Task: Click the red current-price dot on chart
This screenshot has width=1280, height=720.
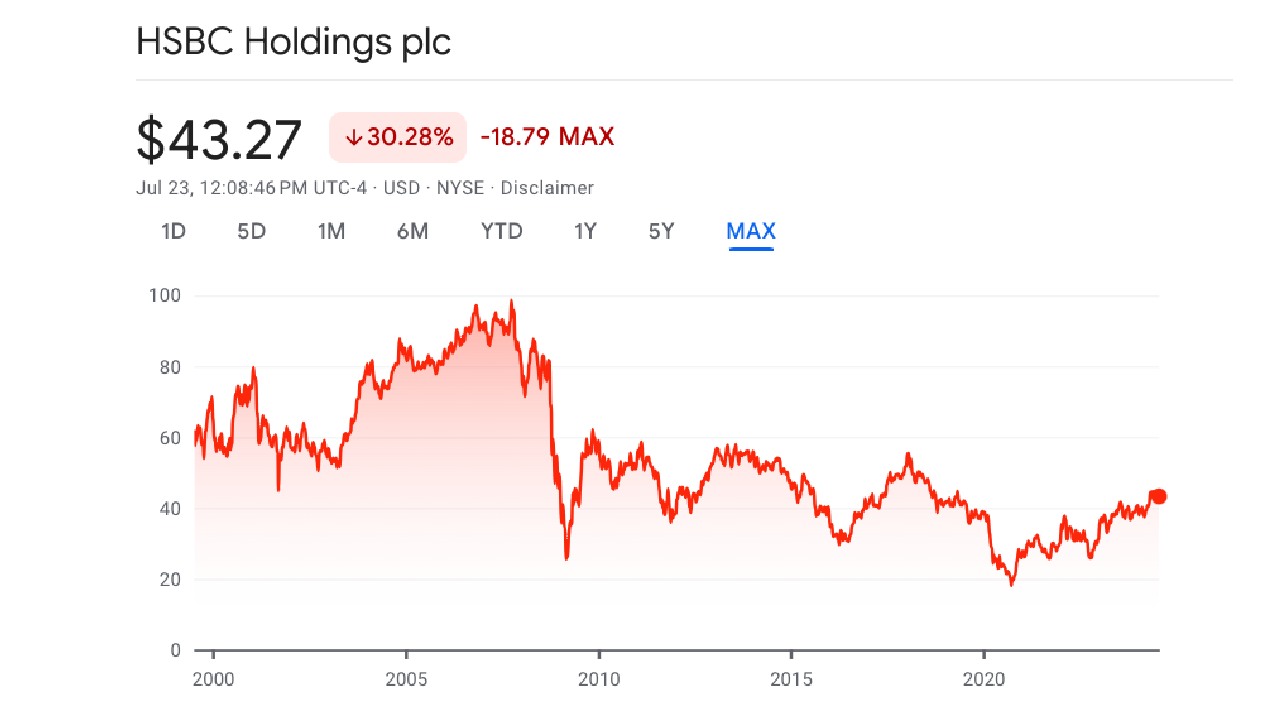Action: [1159, 496]
